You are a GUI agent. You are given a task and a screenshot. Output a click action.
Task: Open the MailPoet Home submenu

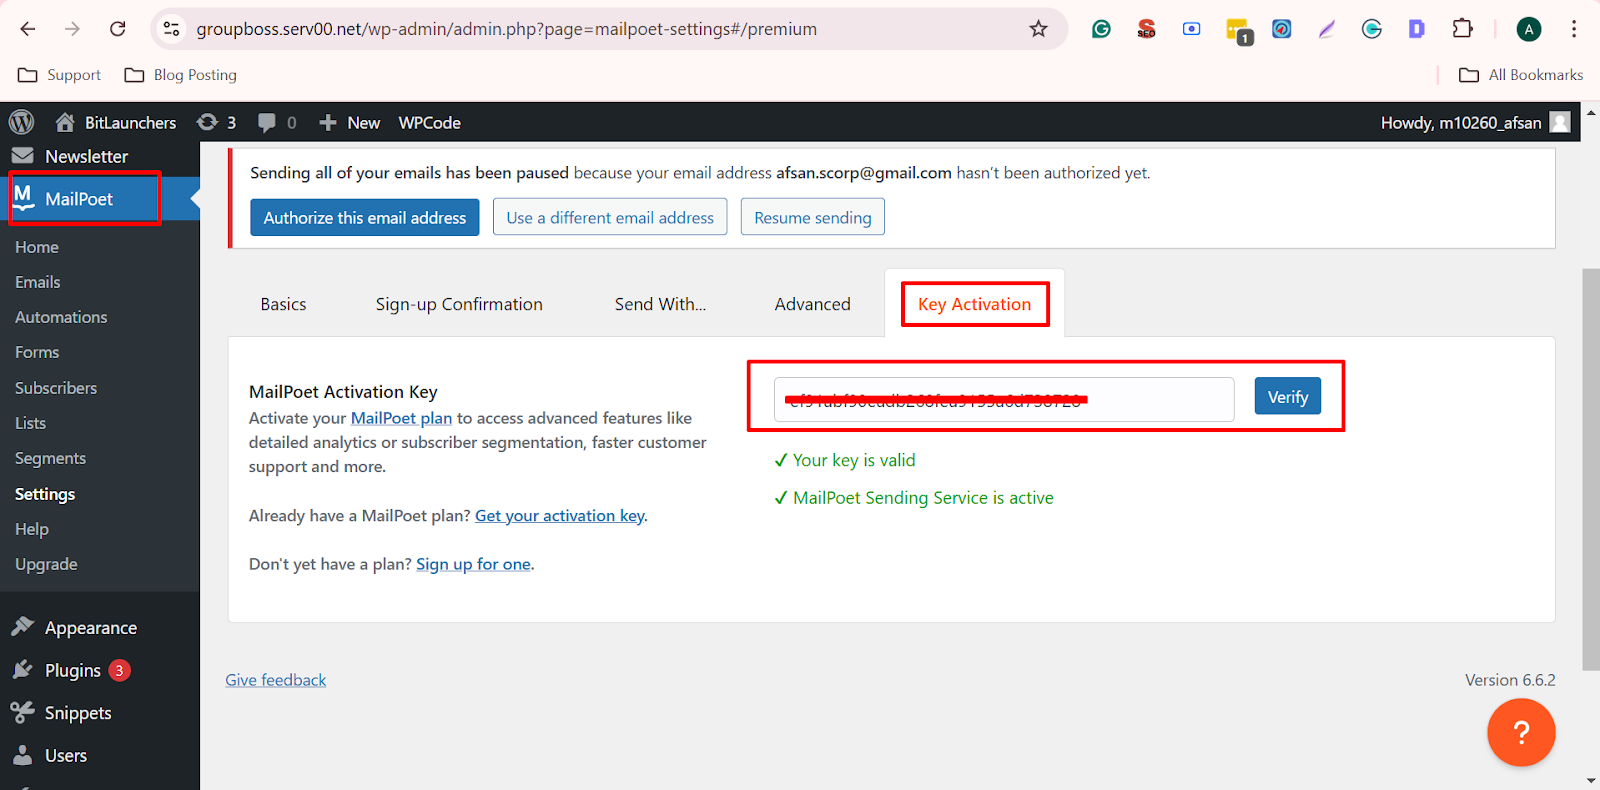pyautogui.click(x=37, y=247)
